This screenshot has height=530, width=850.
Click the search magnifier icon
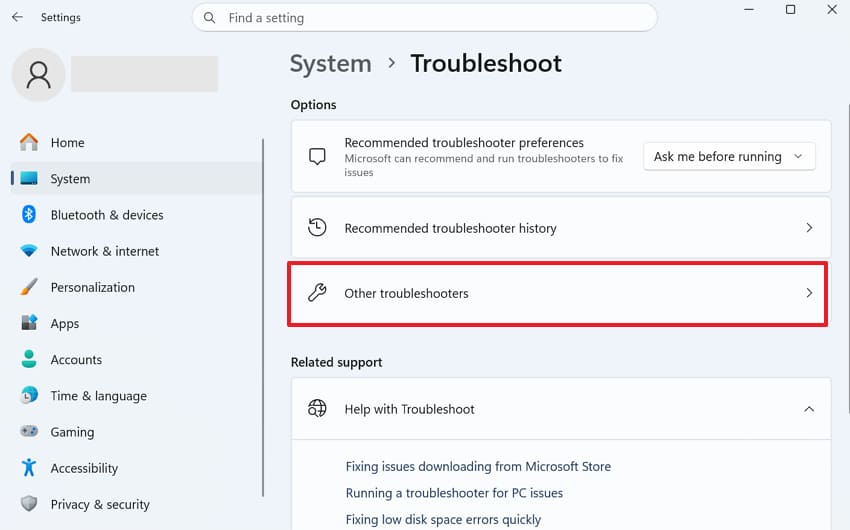click(209, 18)
